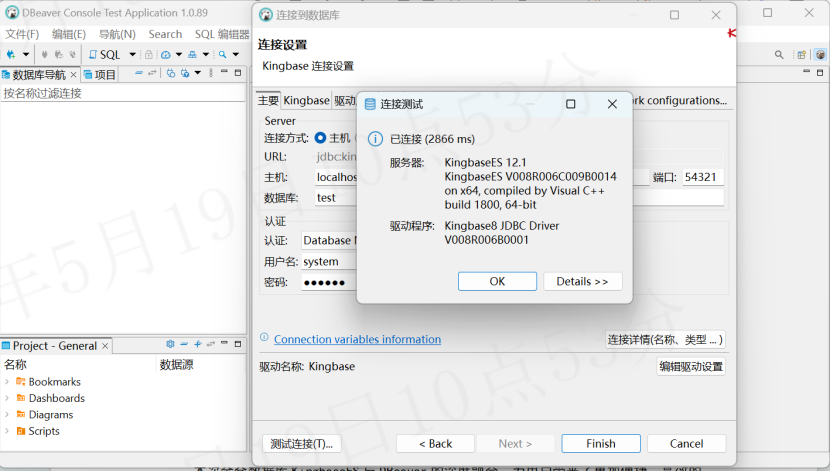Open Connection variables information link

(x=357, y=340)
